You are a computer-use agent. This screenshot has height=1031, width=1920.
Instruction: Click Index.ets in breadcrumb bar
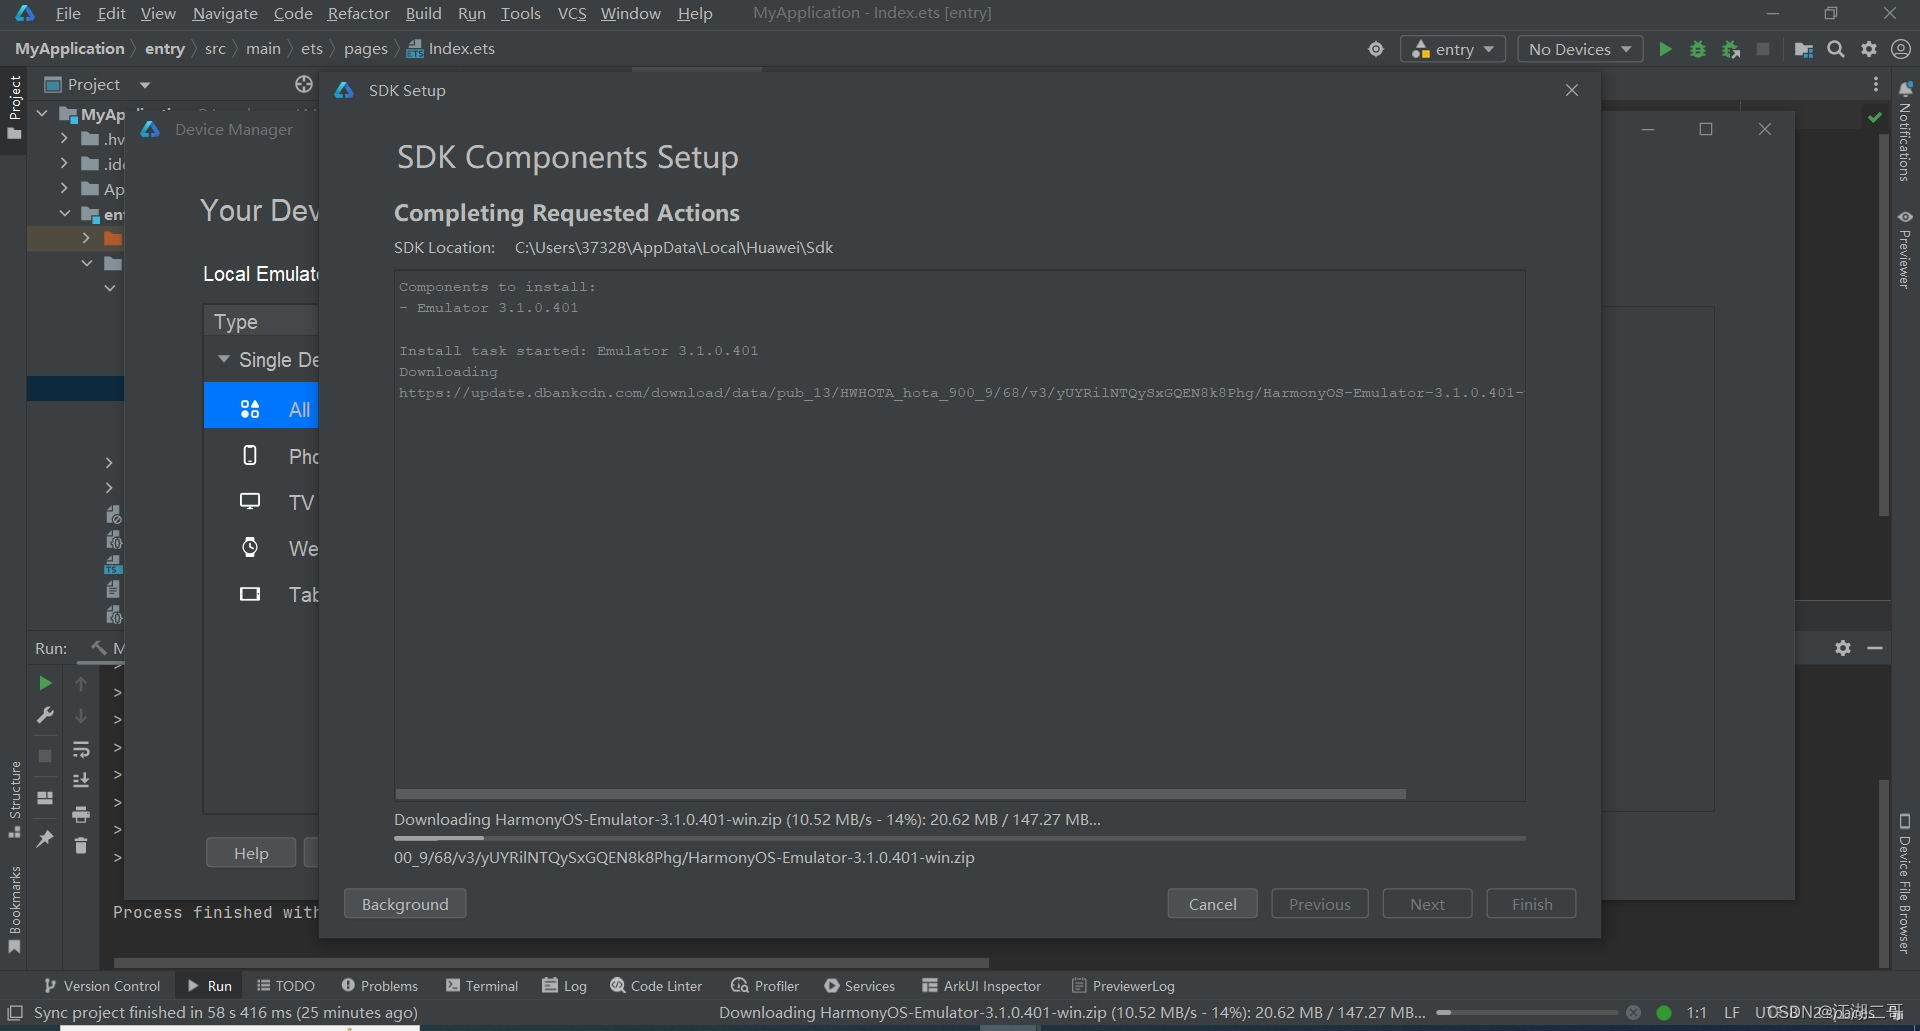[451, 49]
